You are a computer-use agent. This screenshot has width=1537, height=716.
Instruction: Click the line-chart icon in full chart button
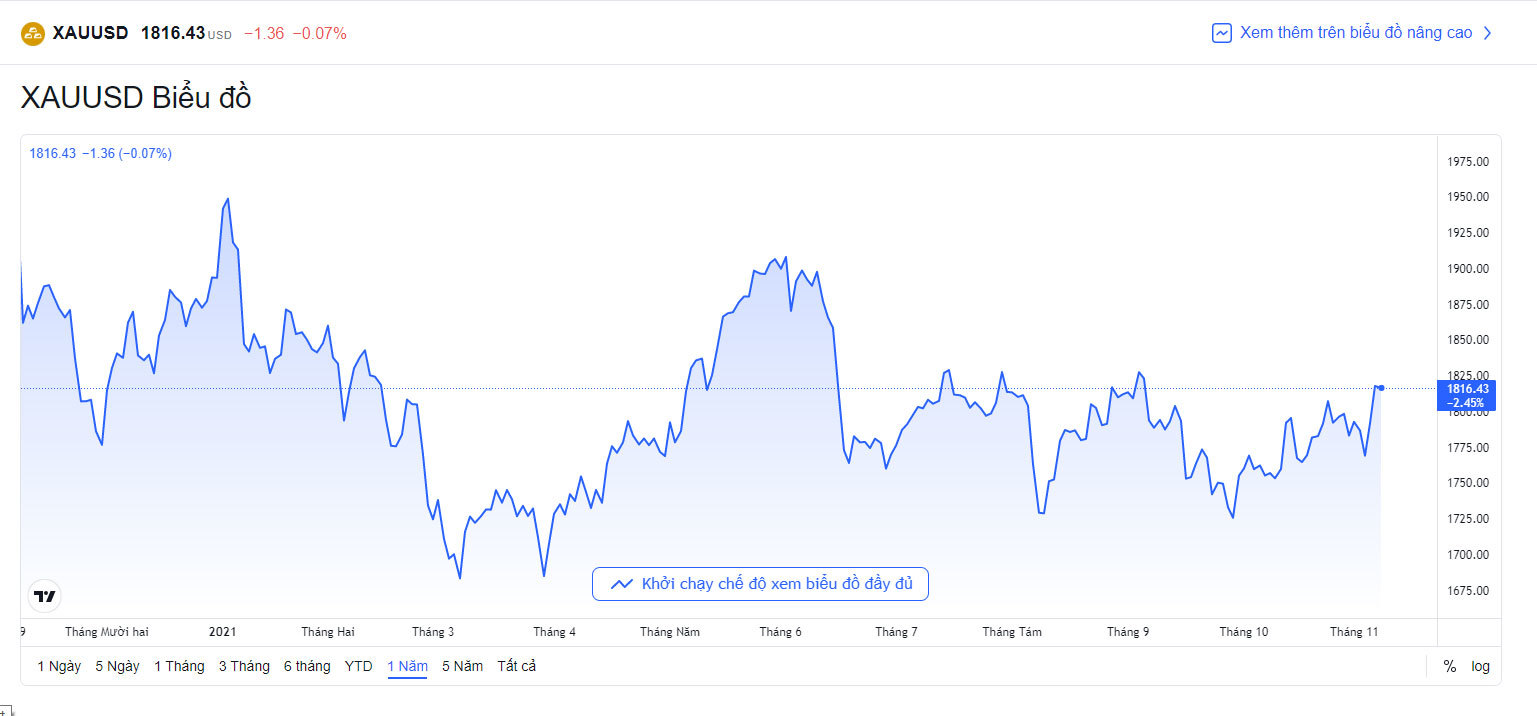(x=621, y=584)
